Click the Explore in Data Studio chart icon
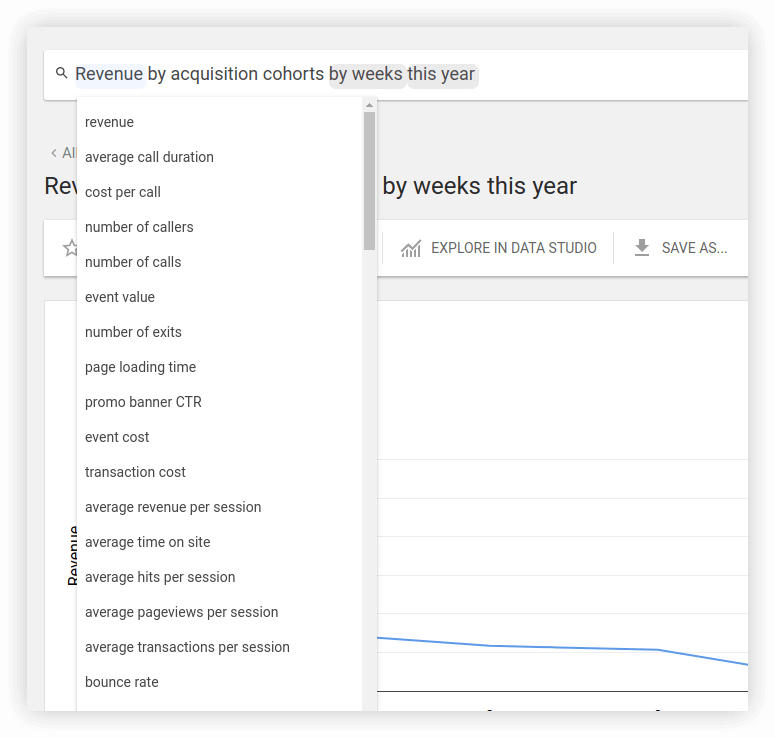 click(x=411, y=248)
